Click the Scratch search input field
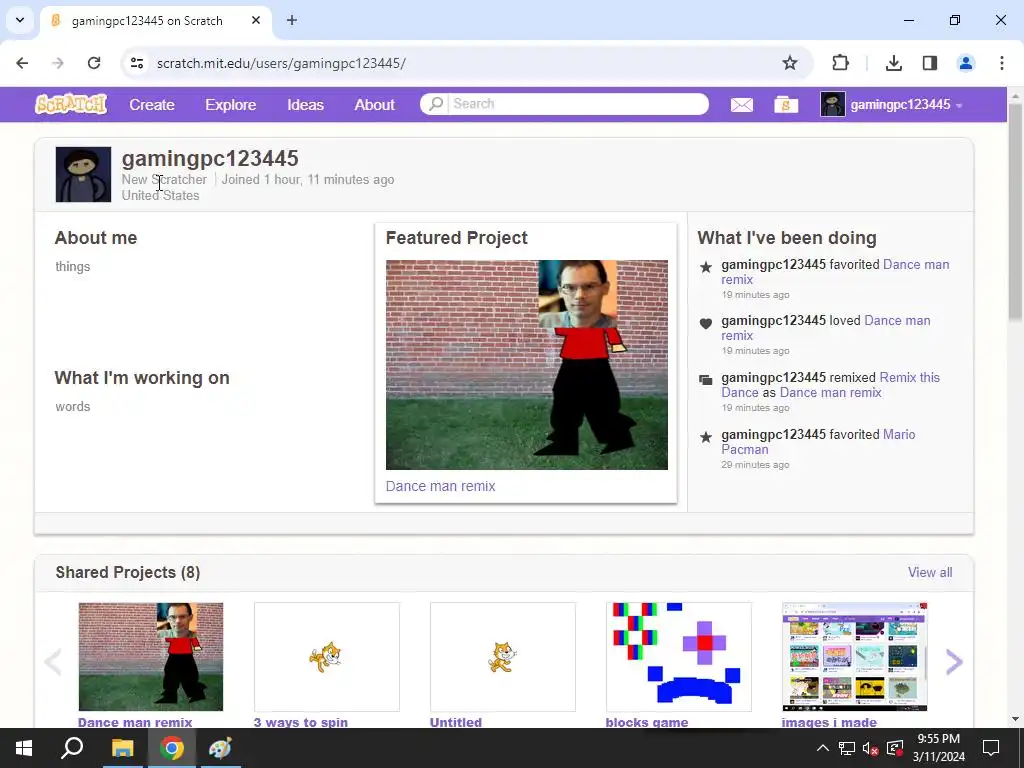The height and width of the screenshot is (768, 1024). (578, 104)
